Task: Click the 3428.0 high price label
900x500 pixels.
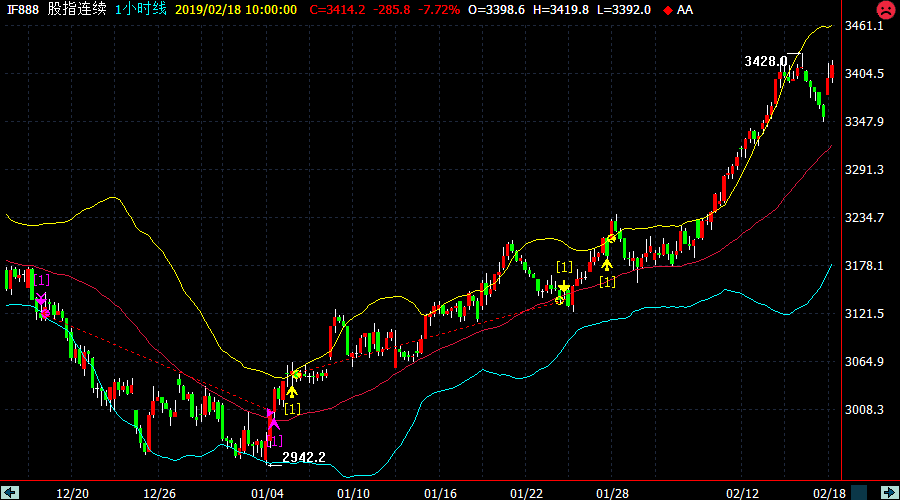Action: 765,61
